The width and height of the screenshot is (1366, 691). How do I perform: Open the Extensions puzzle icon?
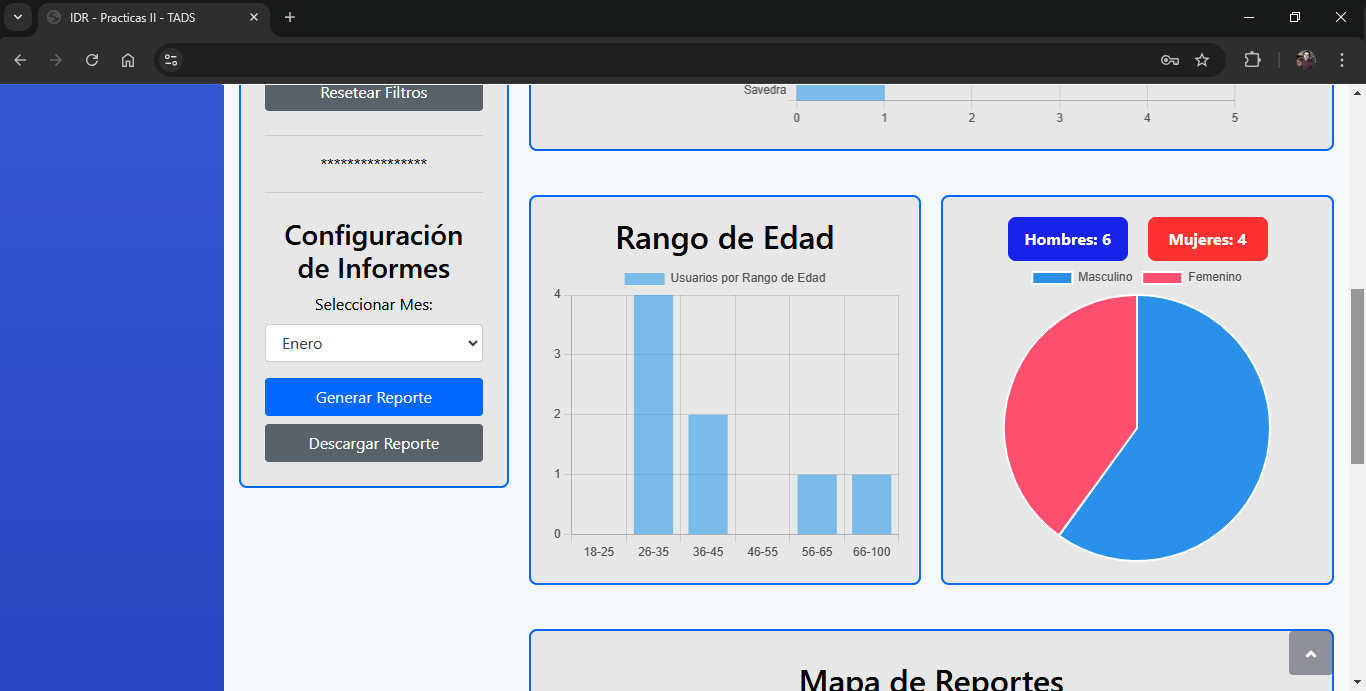(x=1252, y=60)
